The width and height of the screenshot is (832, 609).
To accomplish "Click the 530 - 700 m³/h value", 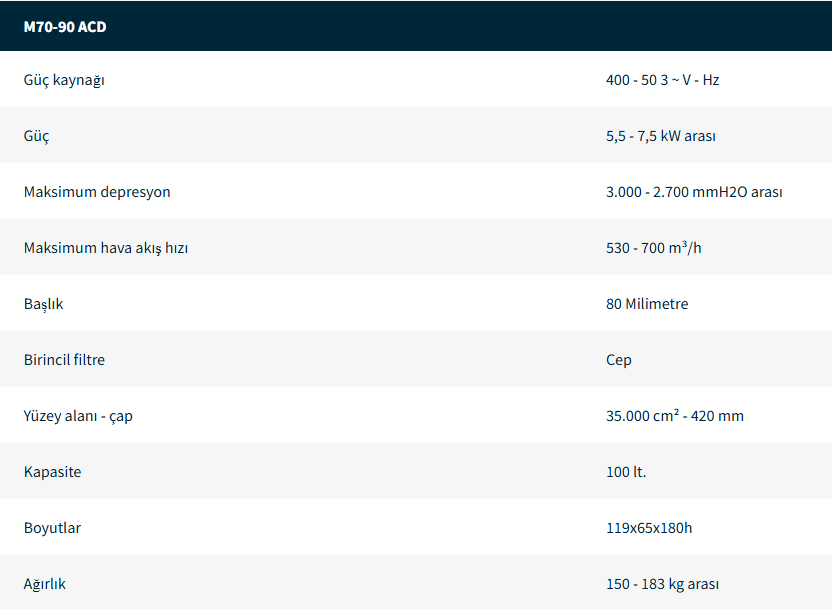I will (653, 248).
